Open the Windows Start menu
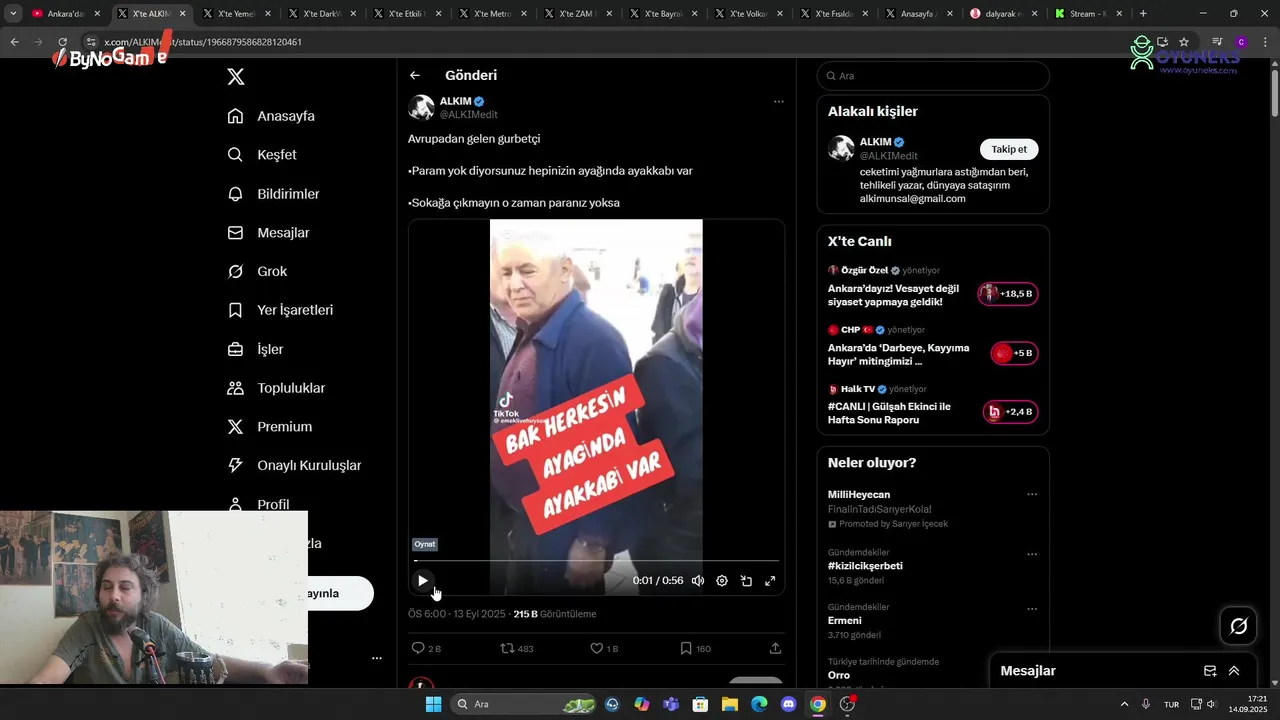This screenshot has height=720, width=1280. [x=433, y=704]
